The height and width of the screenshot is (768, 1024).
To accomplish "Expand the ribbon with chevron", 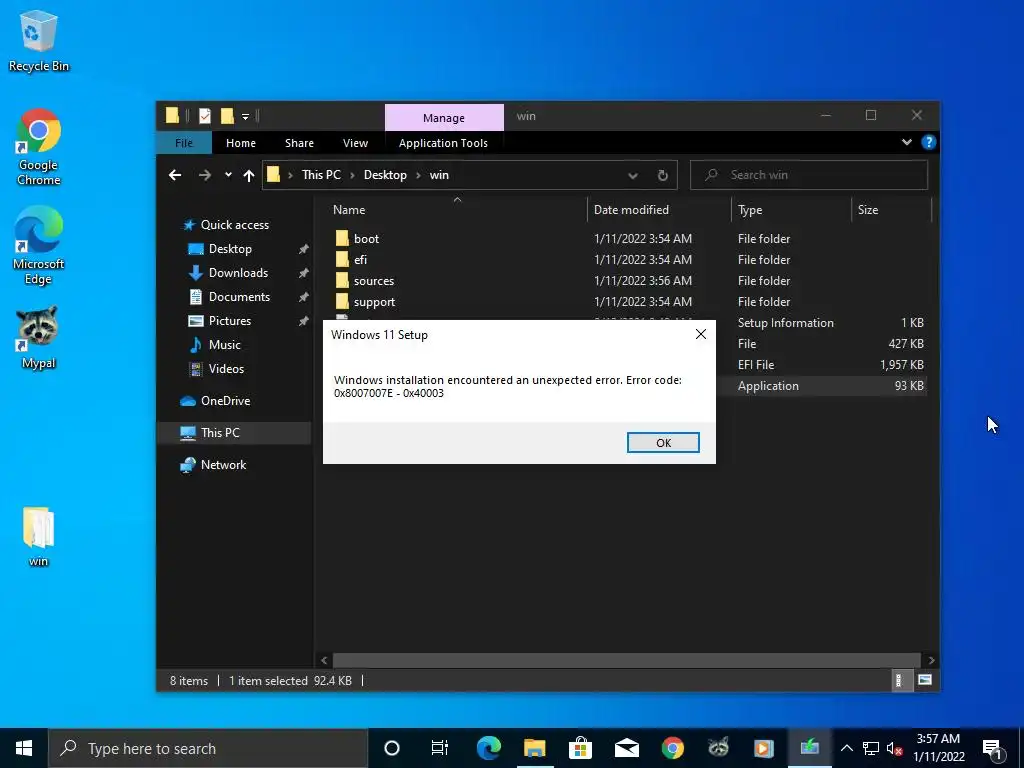I will (x=906, y=142).
